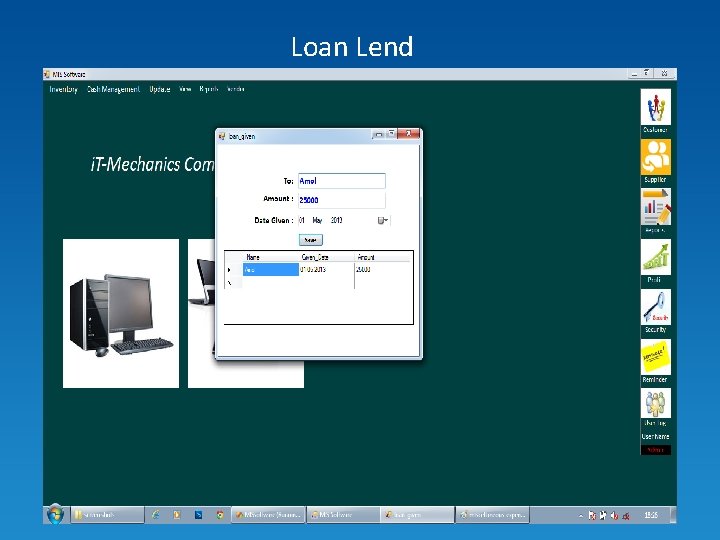Switch to the screenshots folder taskbar button

coord(107,515)
